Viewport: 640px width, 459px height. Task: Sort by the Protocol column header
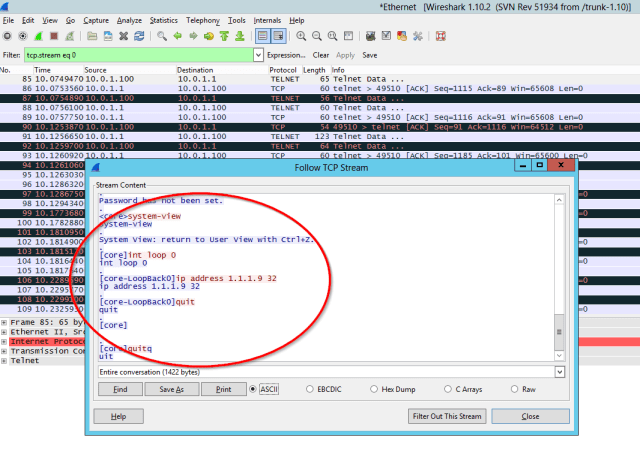(x=284, y=70)
